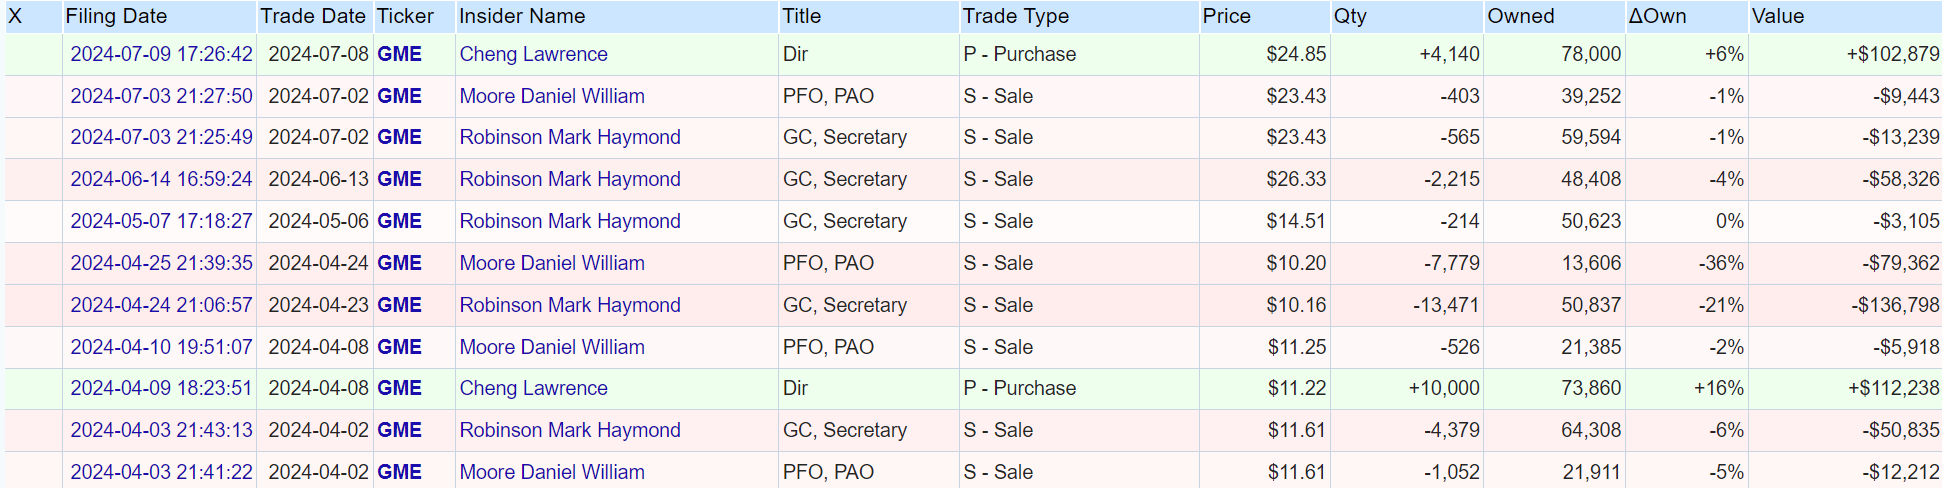
Task: Sort table by Trade Date column header
Action: coord(312,16)
